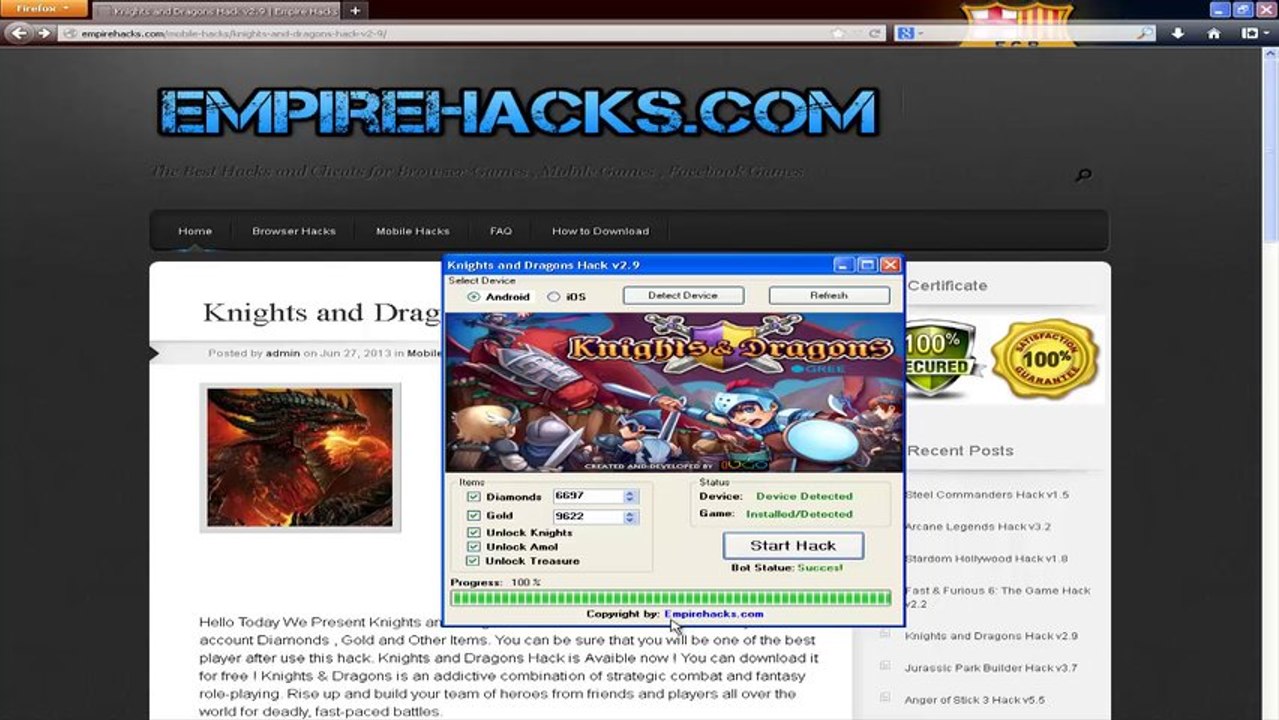Click the 'Jun 27, 2013' post date

[x=354, y=353]
